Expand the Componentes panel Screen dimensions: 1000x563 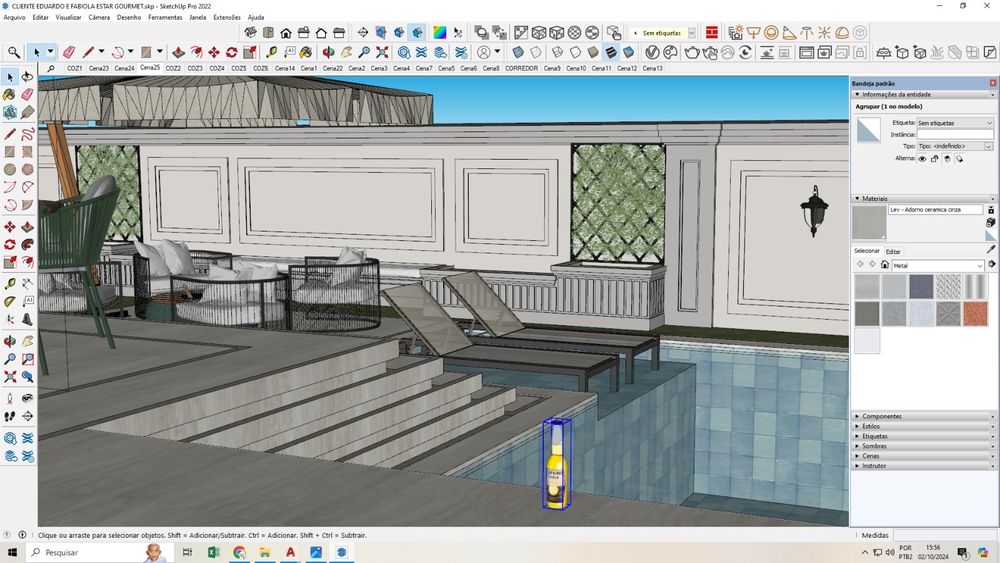[x=881, y=416]
